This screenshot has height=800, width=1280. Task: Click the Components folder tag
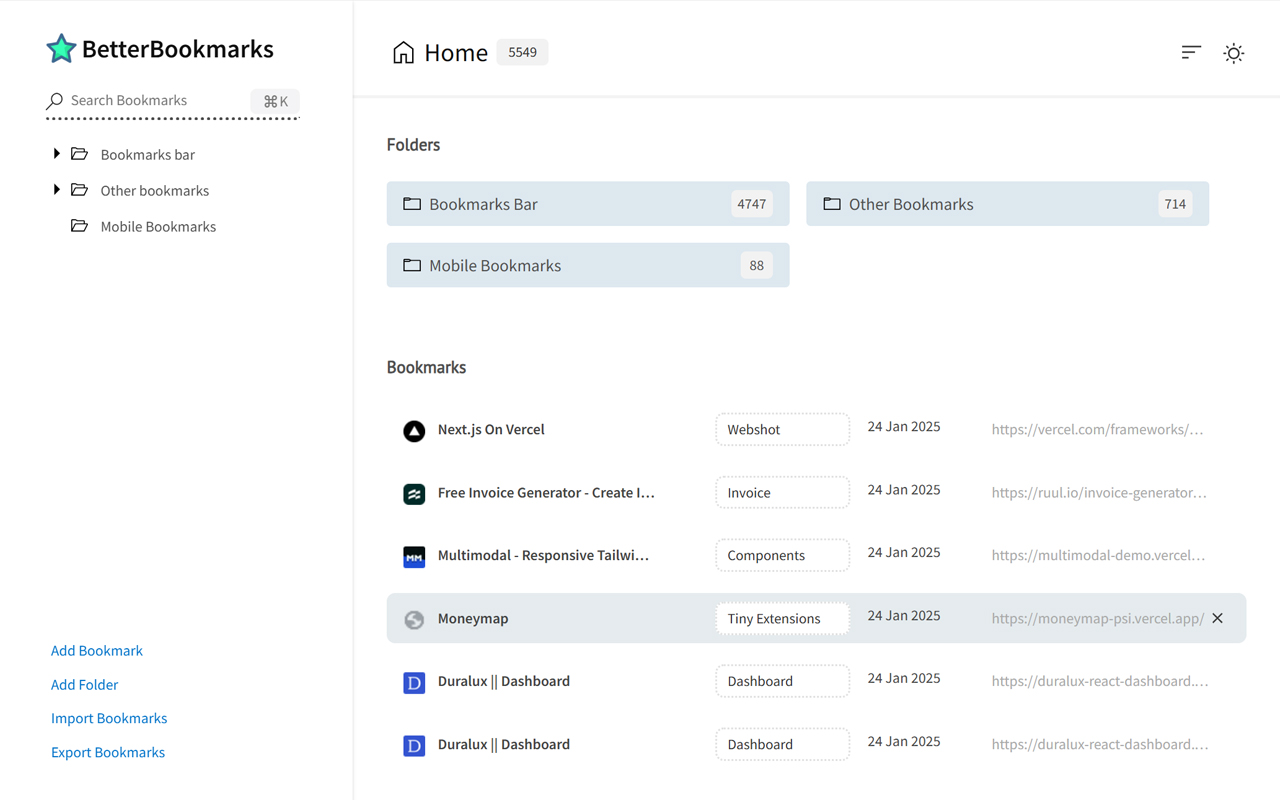pos(782,555)
